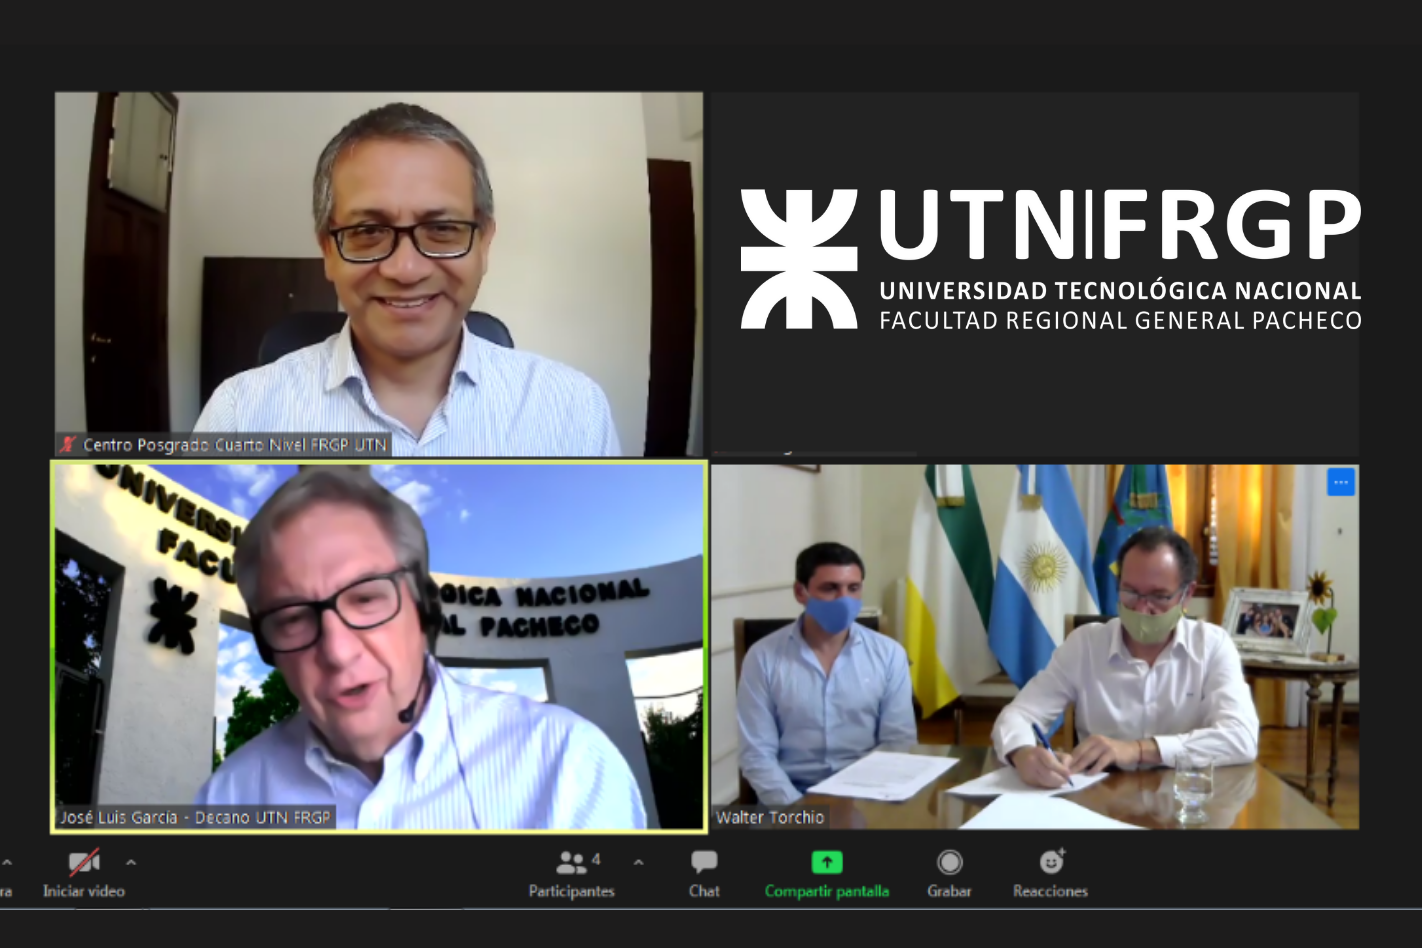
Task: Click Compartir pantalla share screen button
Action: point(826,873)
